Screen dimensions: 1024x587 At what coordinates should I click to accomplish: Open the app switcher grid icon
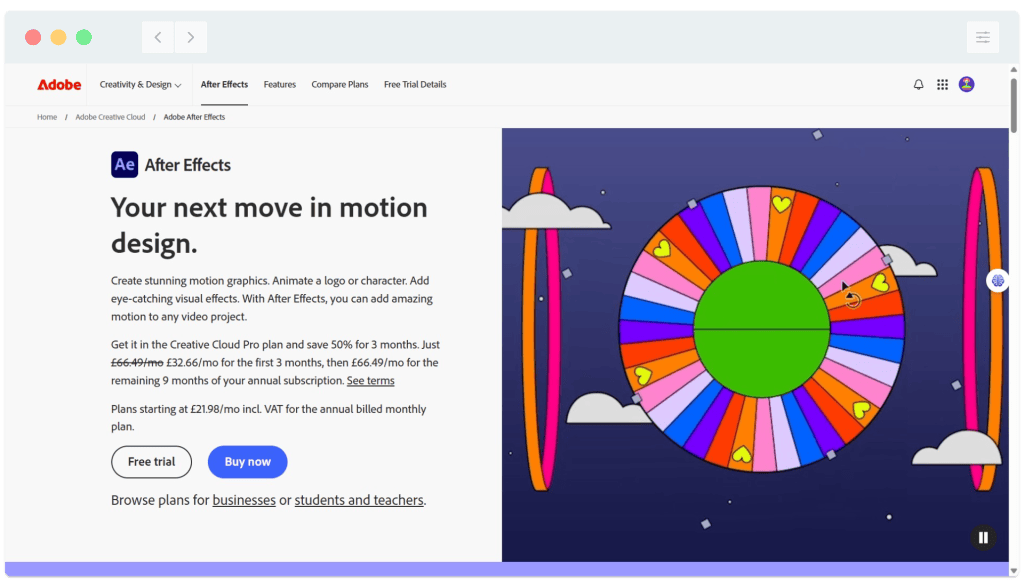pos(942,85)
